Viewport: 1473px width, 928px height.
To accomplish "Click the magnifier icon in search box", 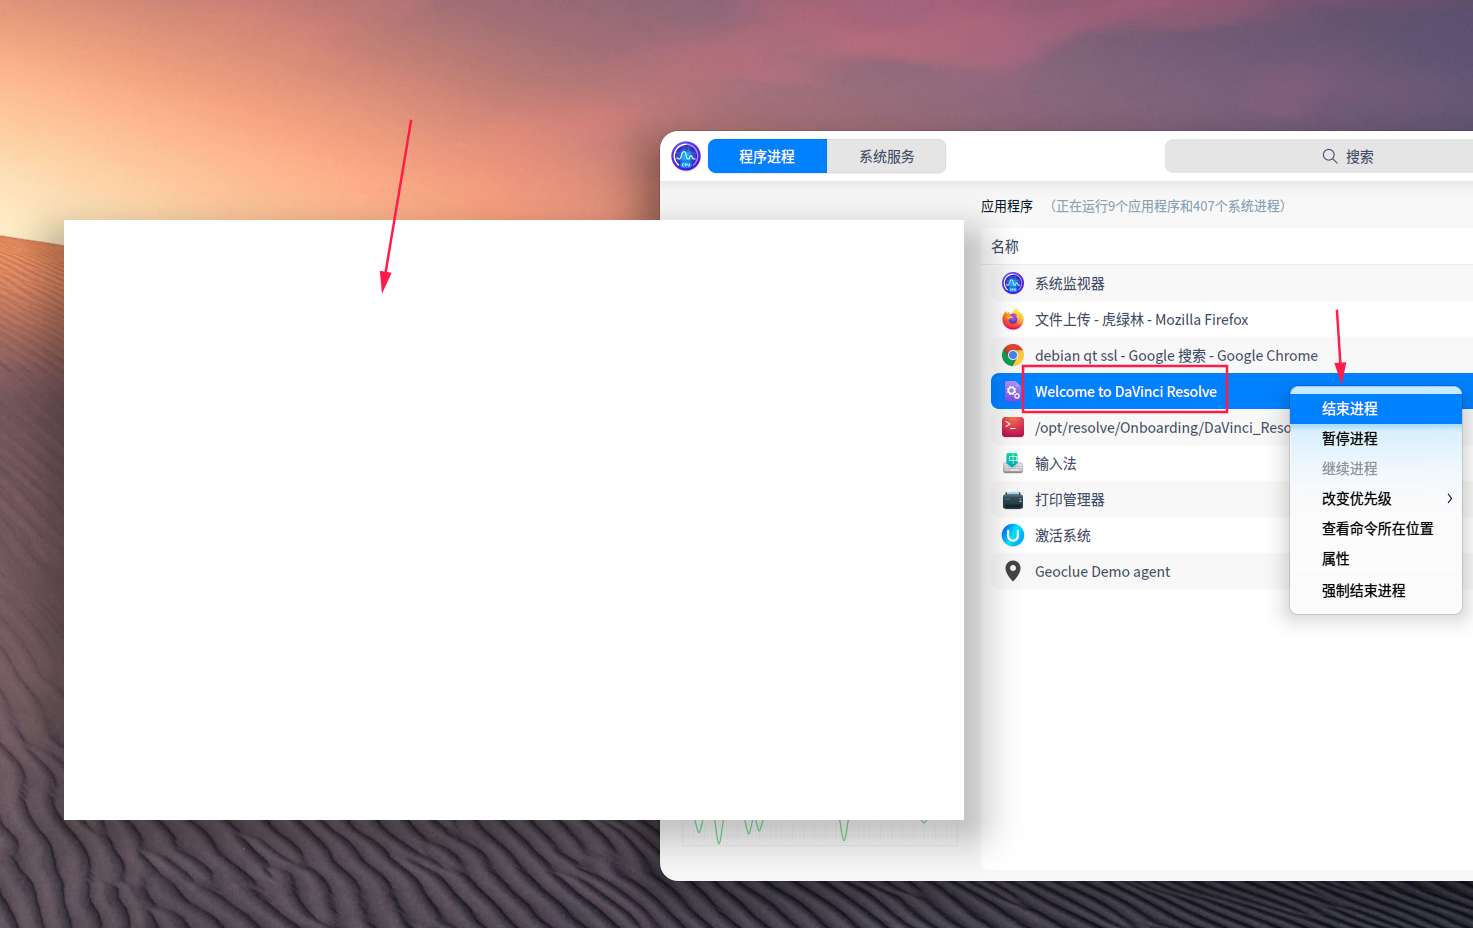I will click(x=1329, y=156).
